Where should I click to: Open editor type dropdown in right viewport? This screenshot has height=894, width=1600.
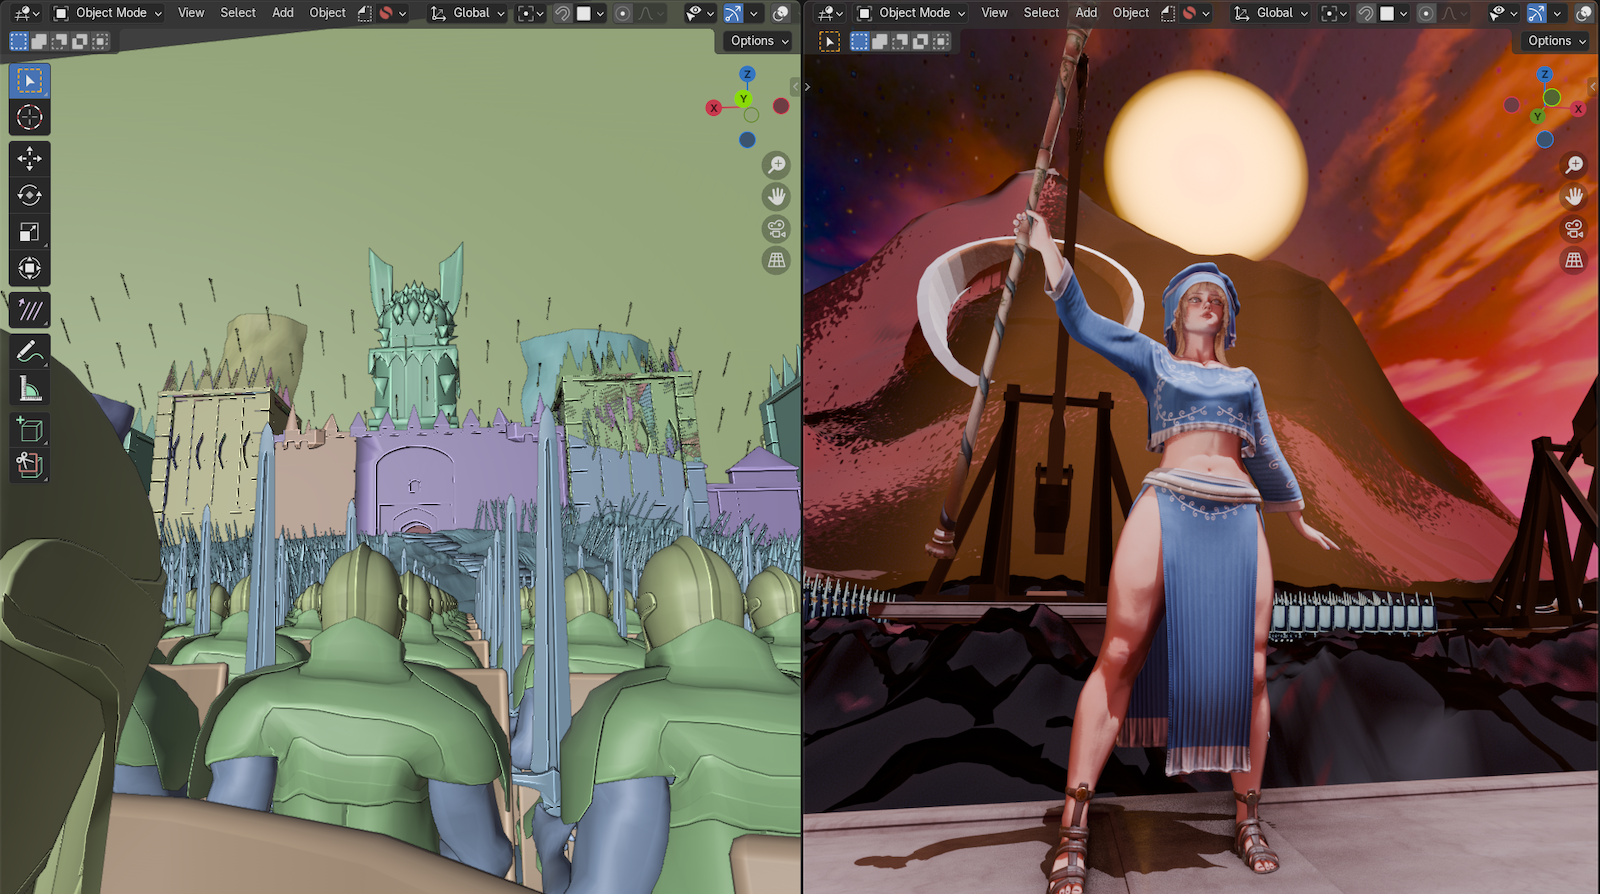829,13
